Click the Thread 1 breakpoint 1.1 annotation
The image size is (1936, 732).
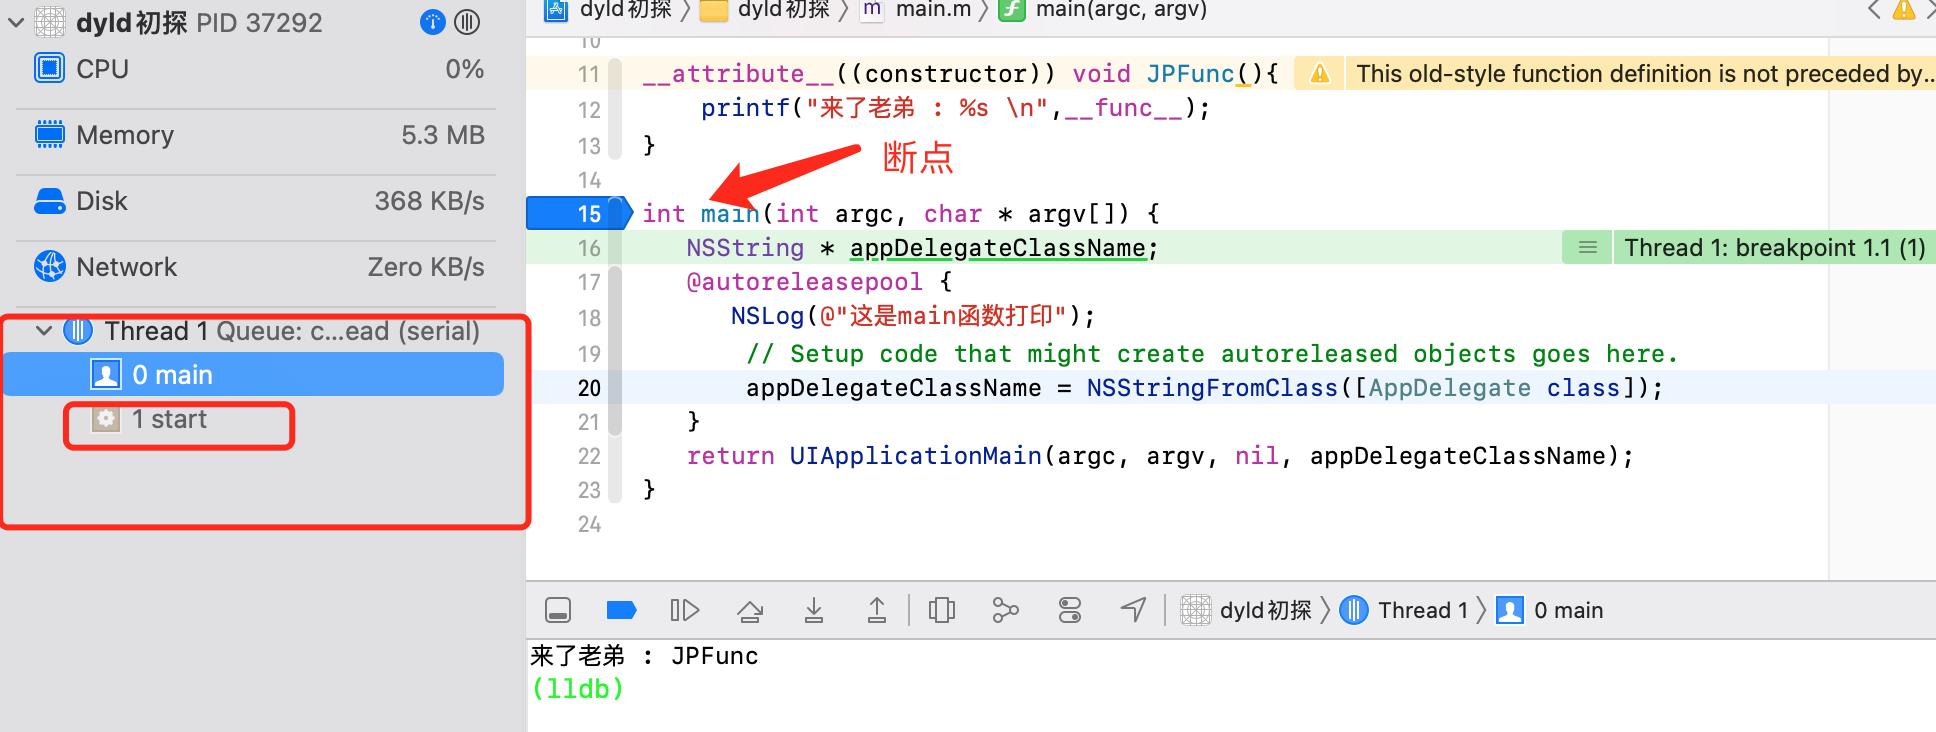(1774, 247)
